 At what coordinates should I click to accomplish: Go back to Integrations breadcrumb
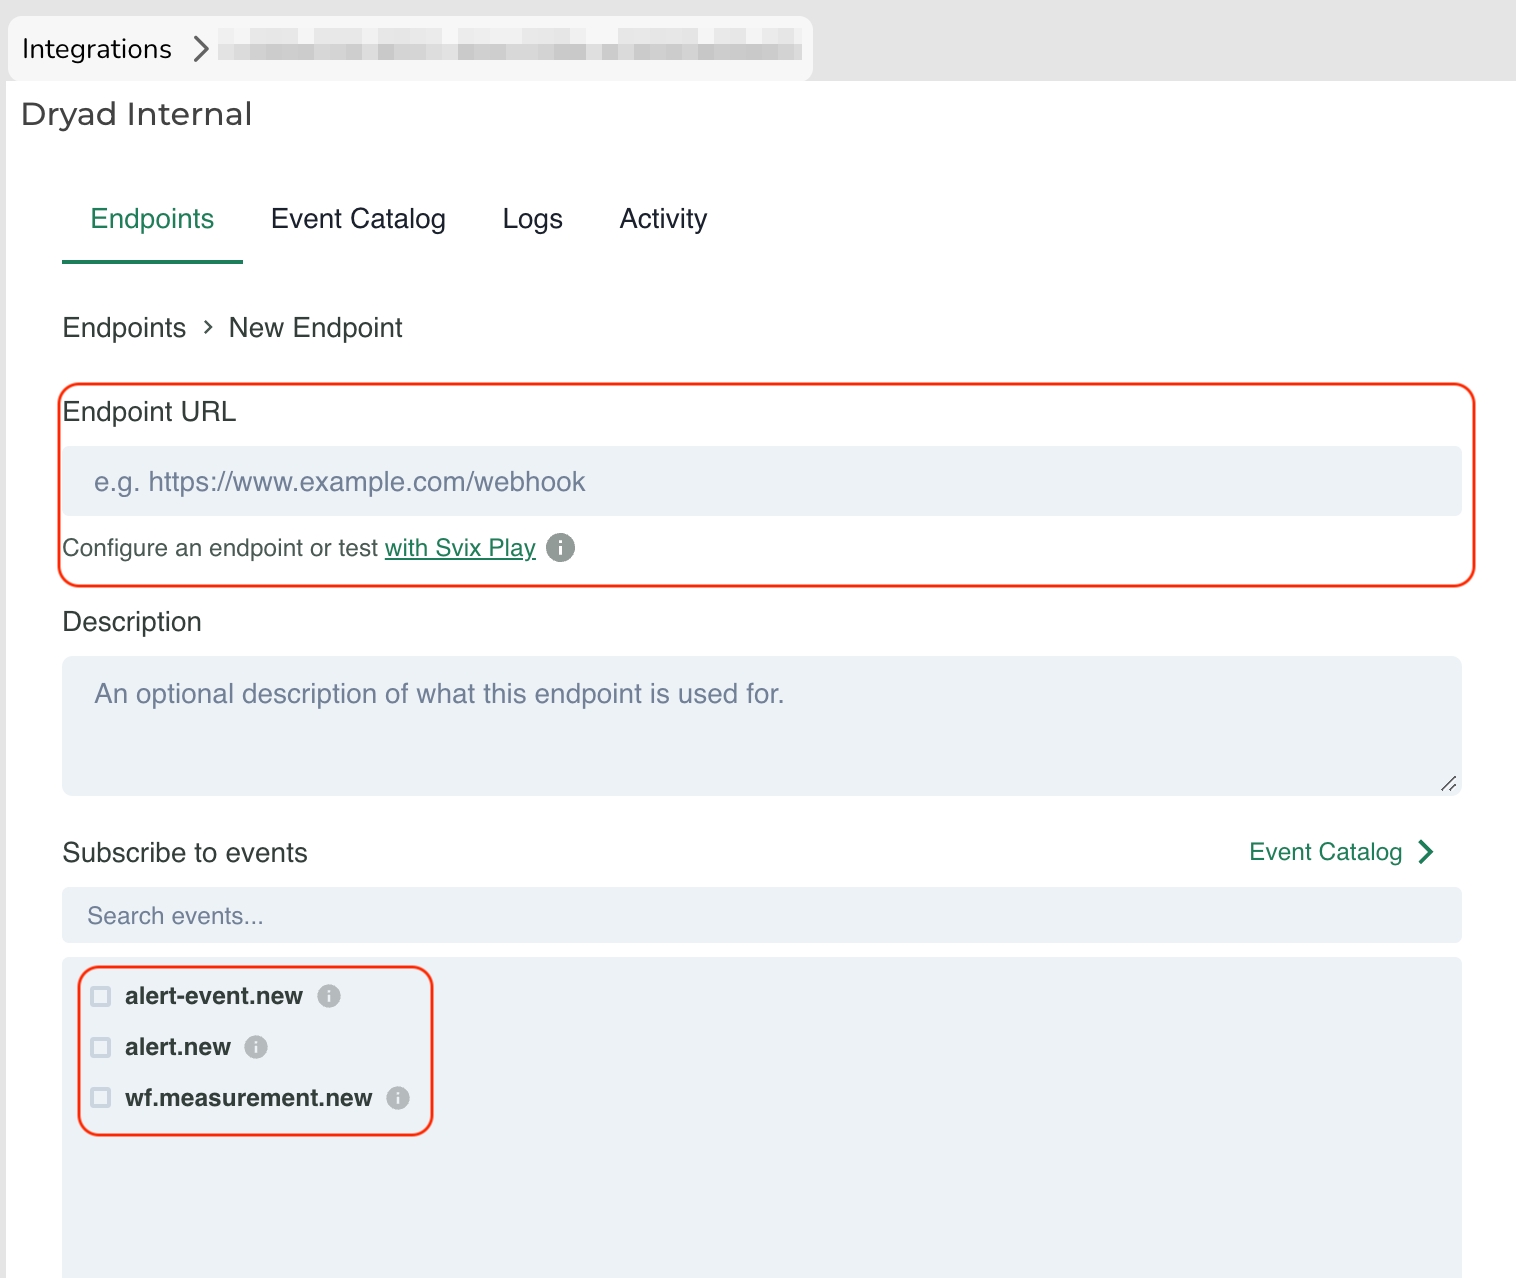point(97,49)
